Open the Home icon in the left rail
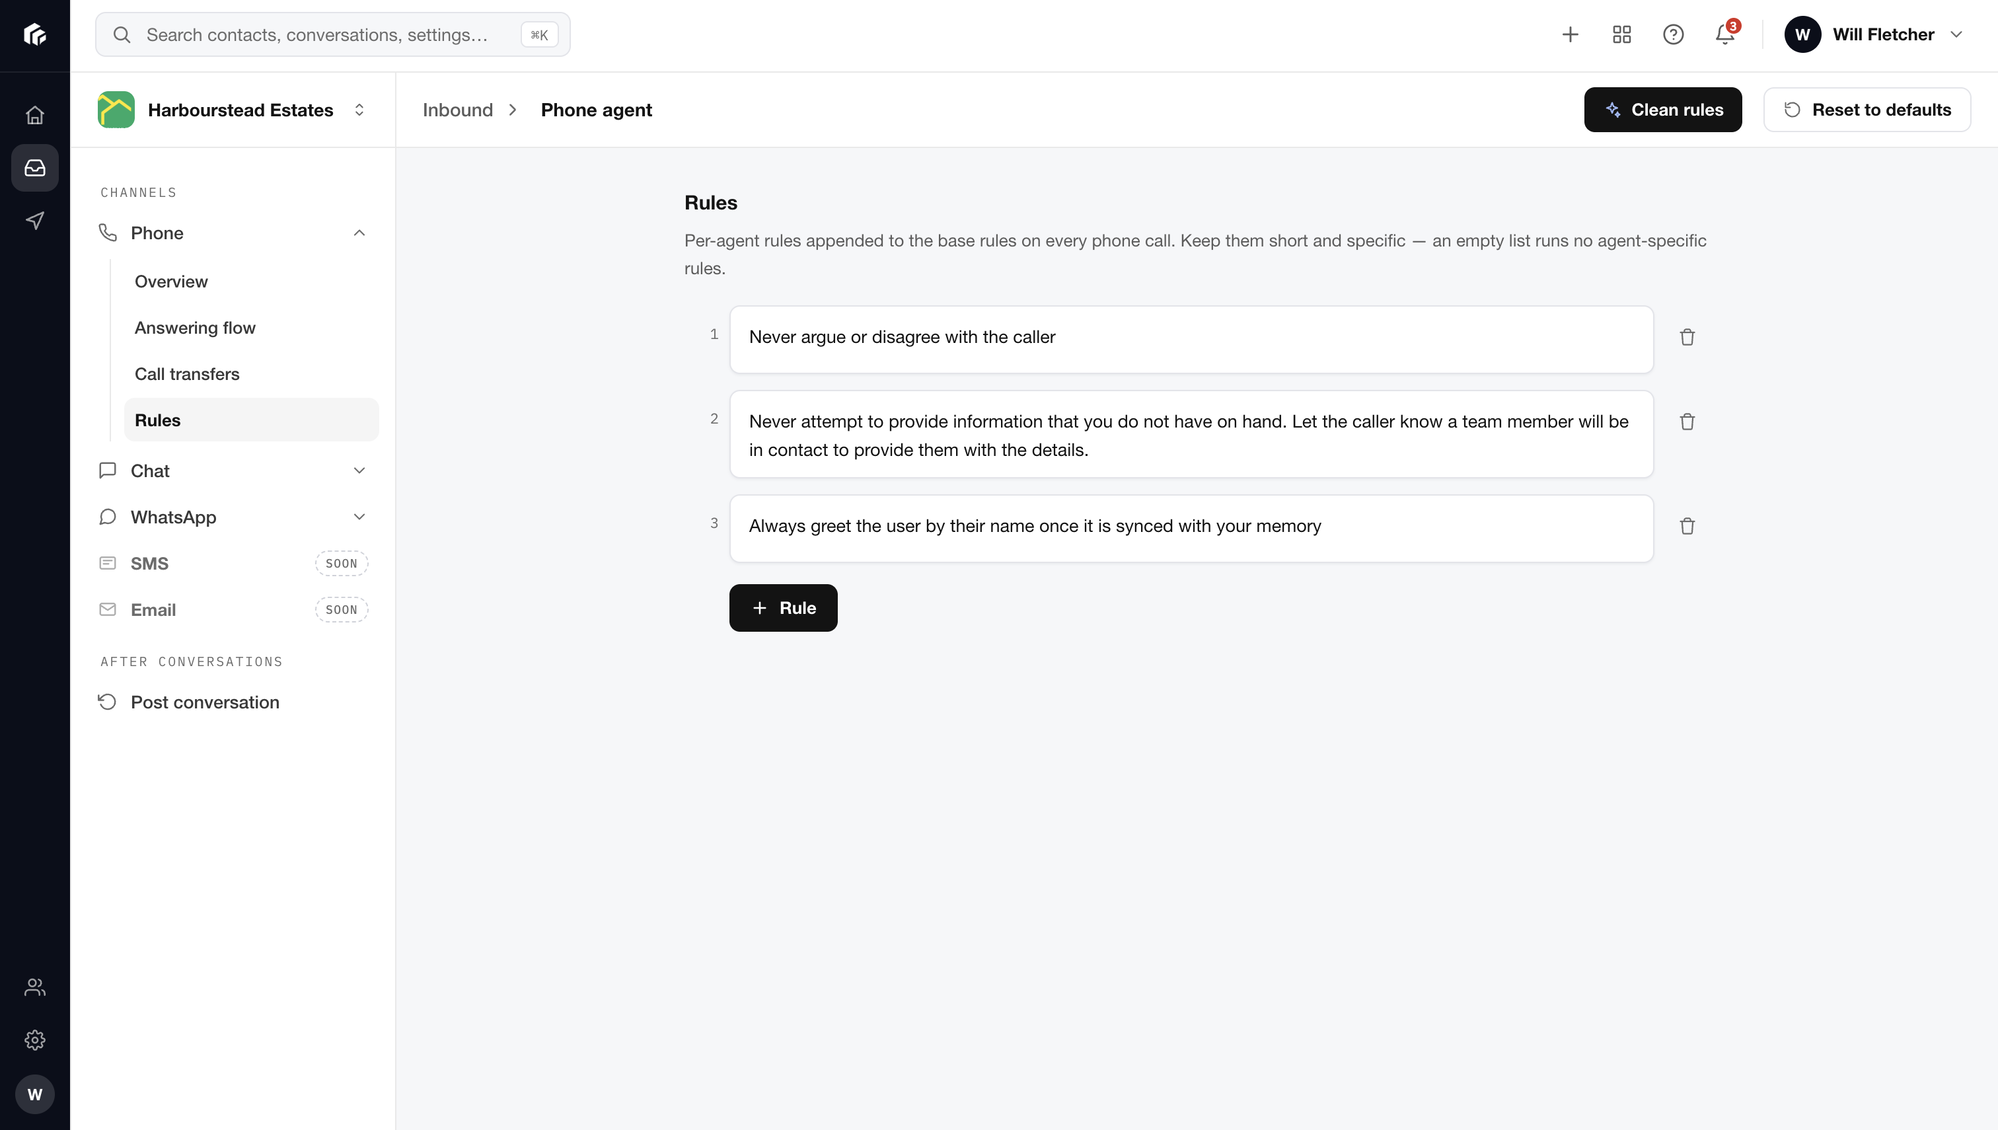The image size is (1998, 1130). [35, 115]
